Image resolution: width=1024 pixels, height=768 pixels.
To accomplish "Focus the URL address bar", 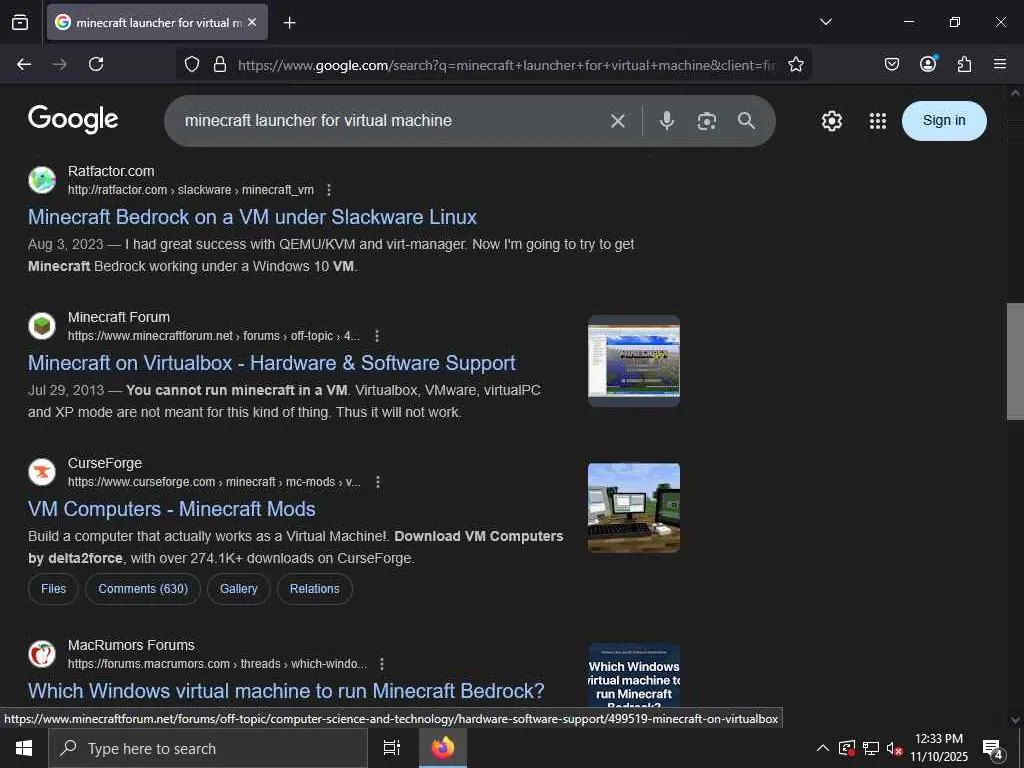I will 506,65.
